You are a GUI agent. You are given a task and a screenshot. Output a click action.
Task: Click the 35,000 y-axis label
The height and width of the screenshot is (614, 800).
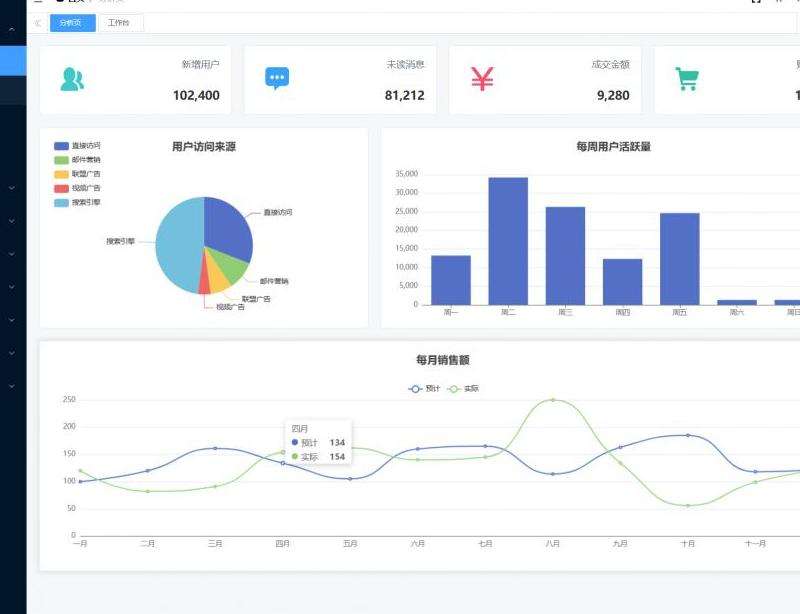(x=407, y=174)
